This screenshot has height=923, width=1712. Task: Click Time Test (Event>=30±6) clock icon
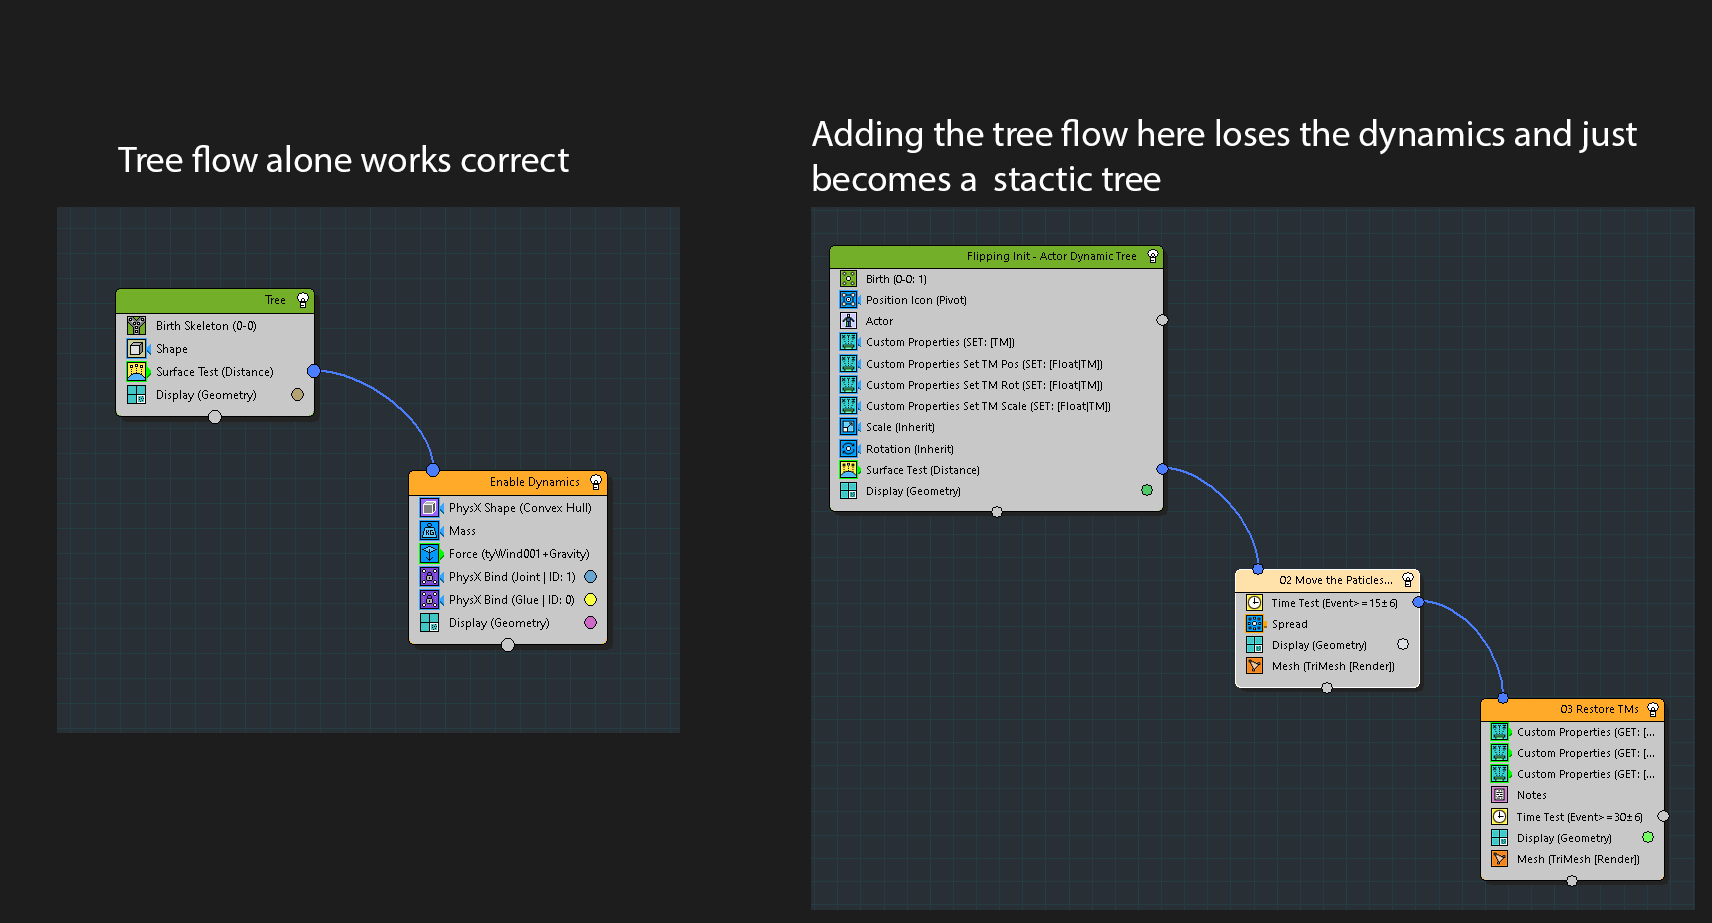pyautogui.click(x=1499, y=816)
